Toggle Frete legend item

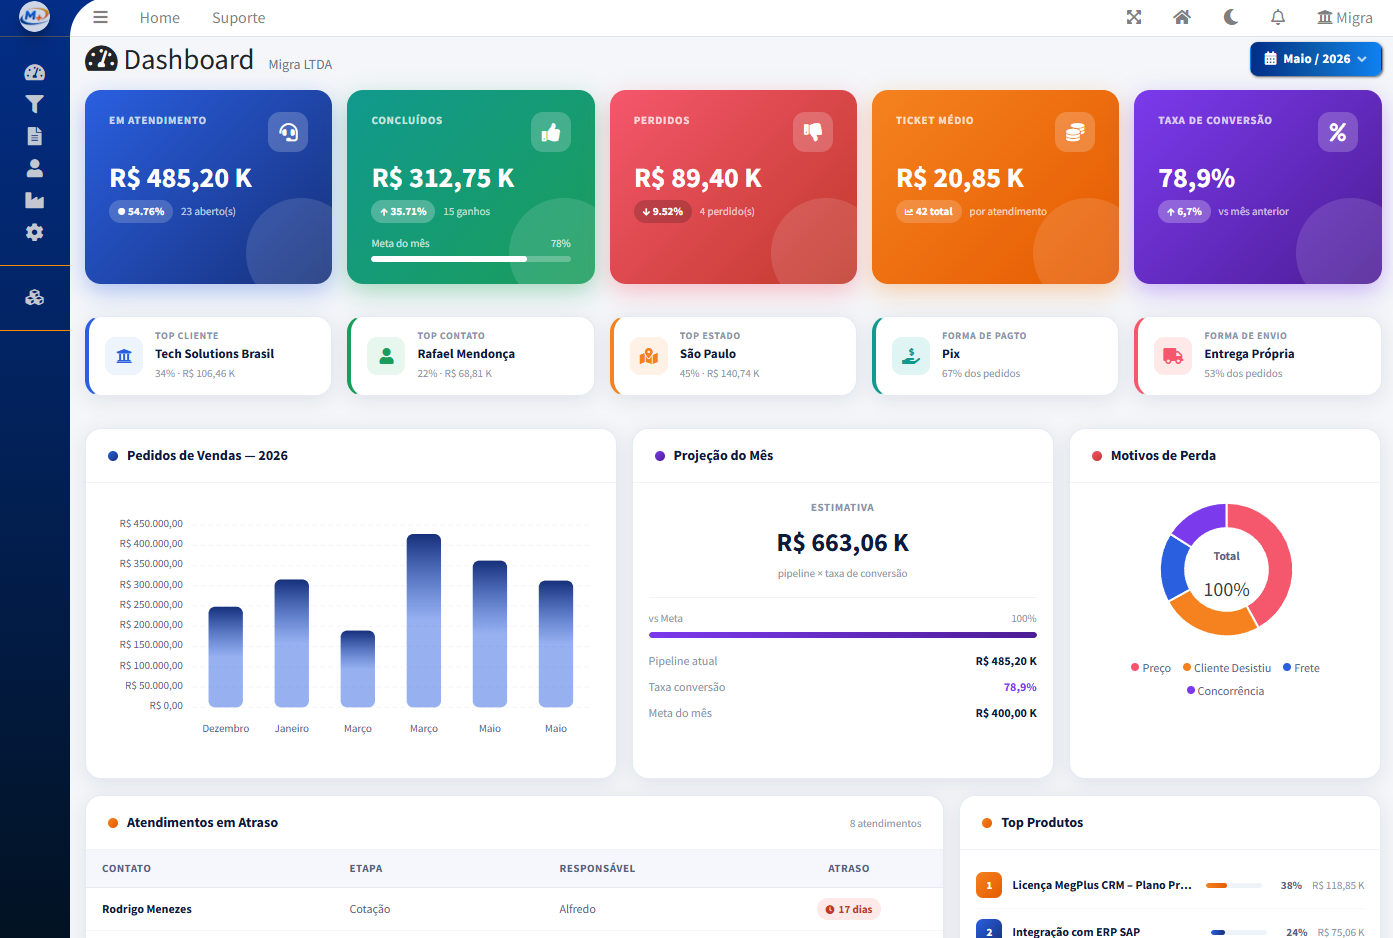pyautogui.click(x=1301, y=668)
